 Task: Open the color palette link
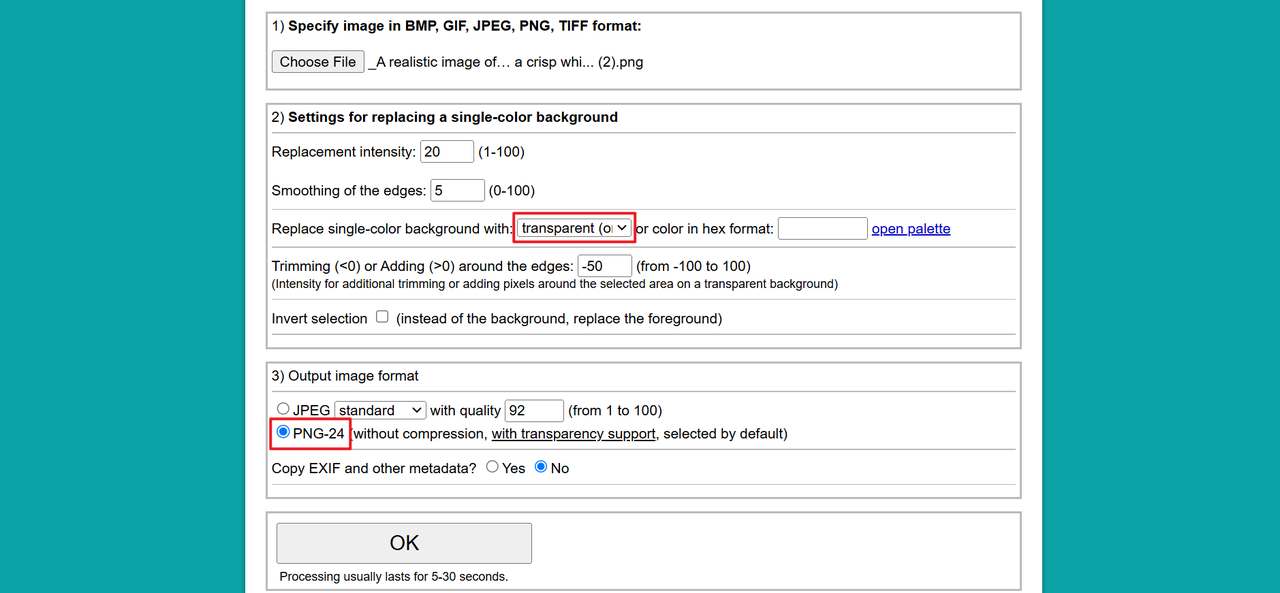tap(910, 229)
